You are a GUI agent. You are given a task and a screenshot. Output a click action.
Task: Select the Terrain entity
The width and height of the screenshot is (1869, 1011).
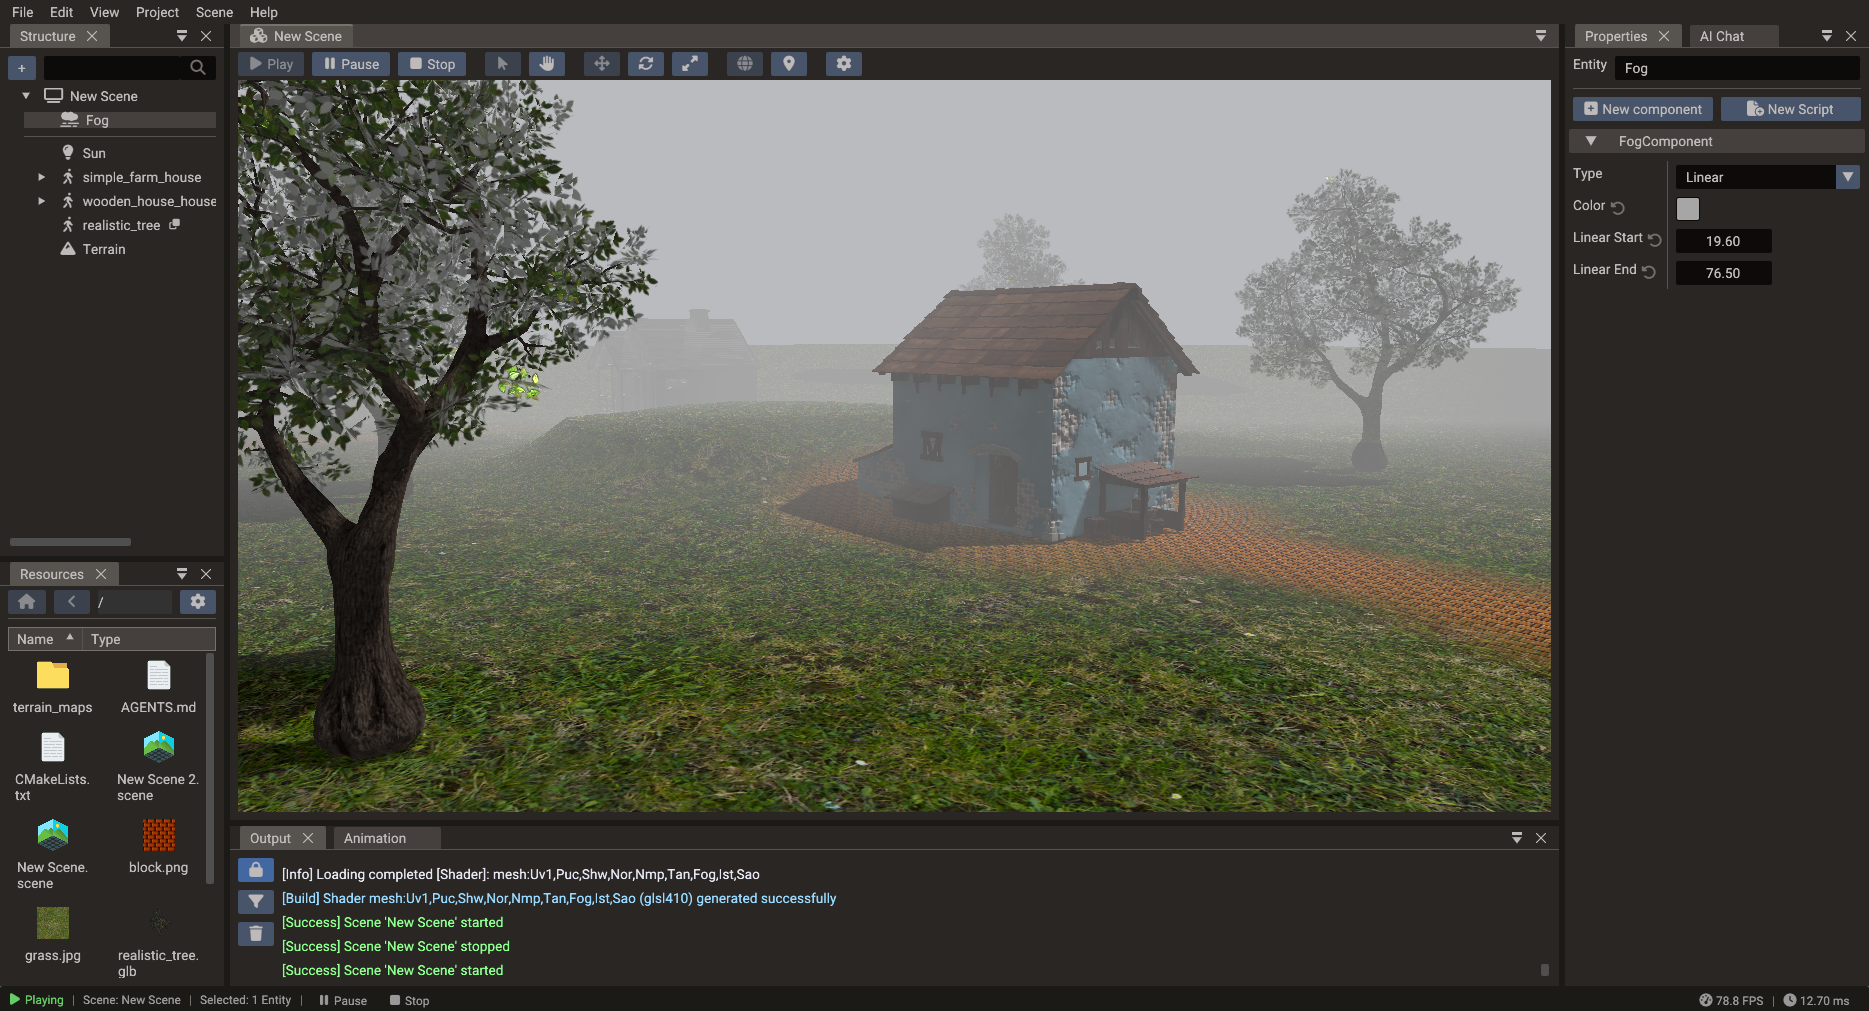pos(104,249)
